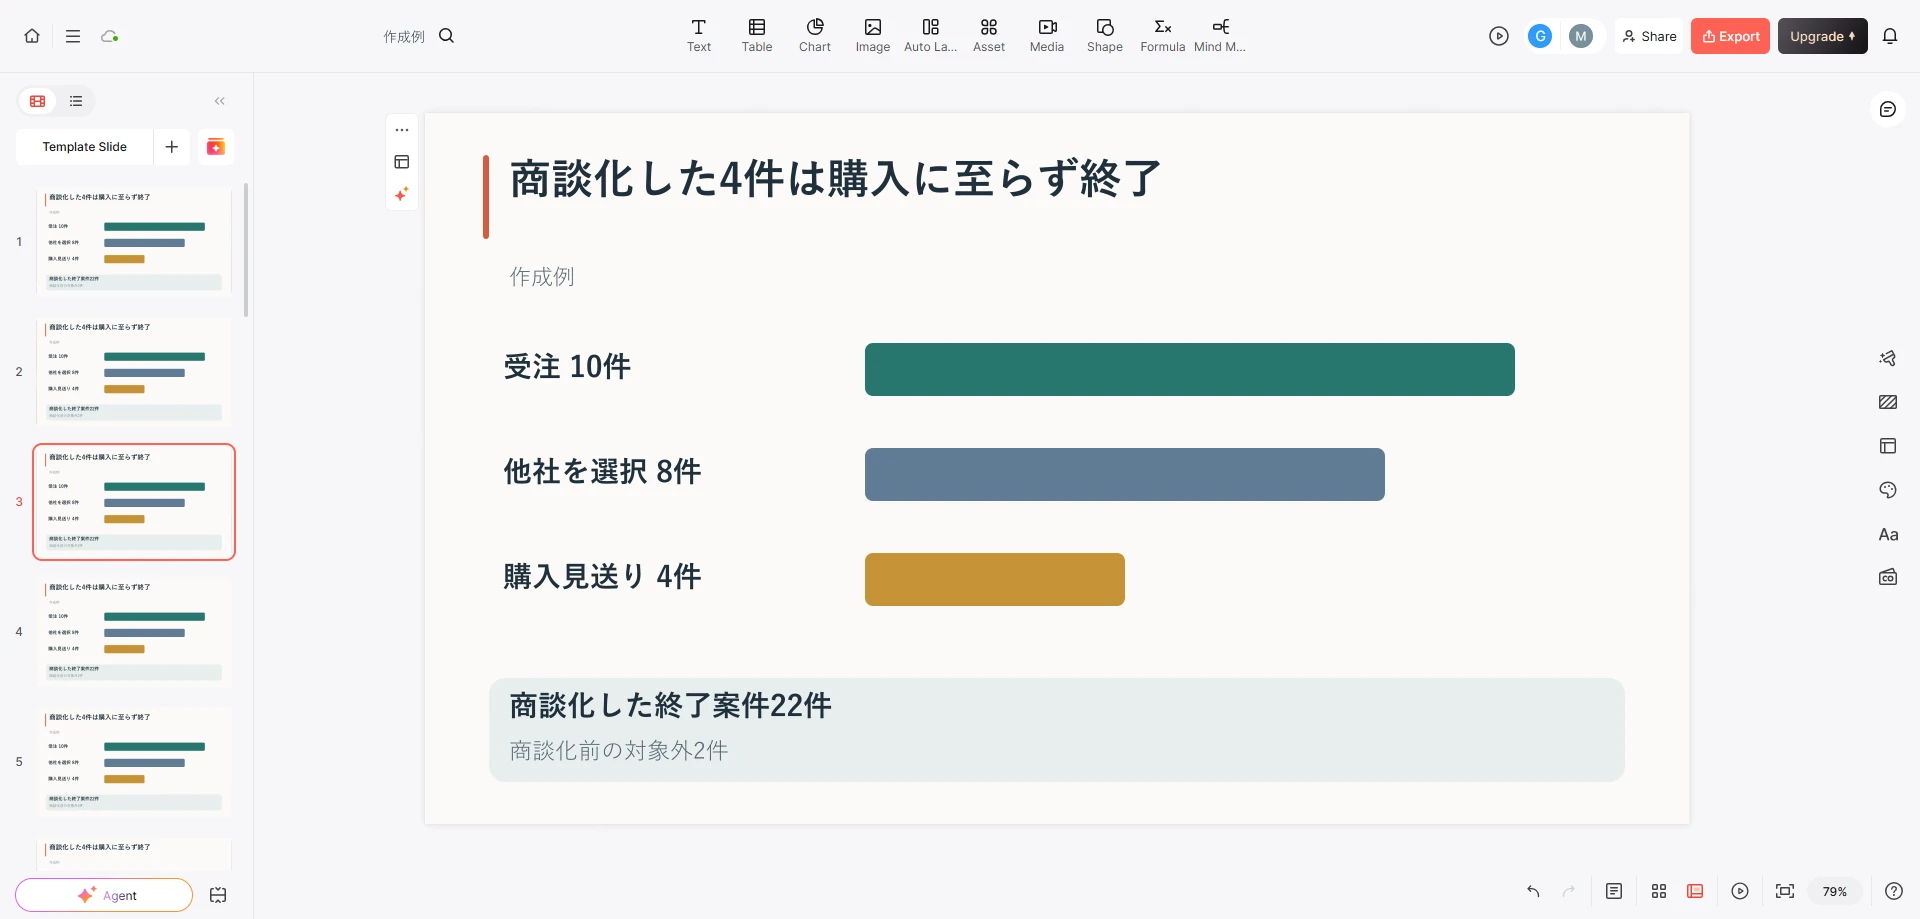1920x919 pixels.
Task: Insert a Formula
Action: 1163,36
